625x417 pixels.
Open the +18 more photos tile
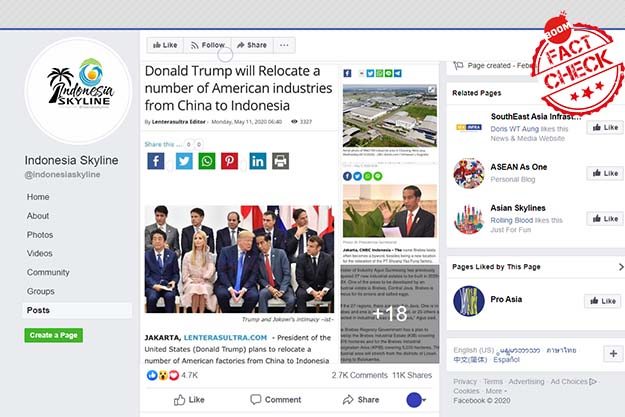click(x=390, y=314)
